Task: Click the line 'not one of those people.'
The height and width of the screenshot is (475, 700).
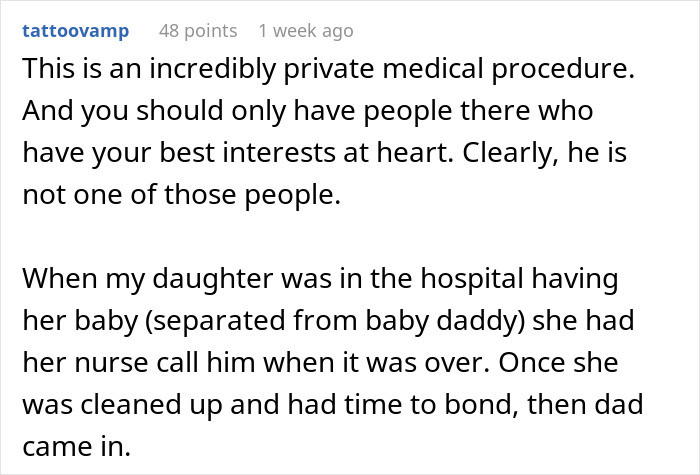Action: [x=182, y=195]
